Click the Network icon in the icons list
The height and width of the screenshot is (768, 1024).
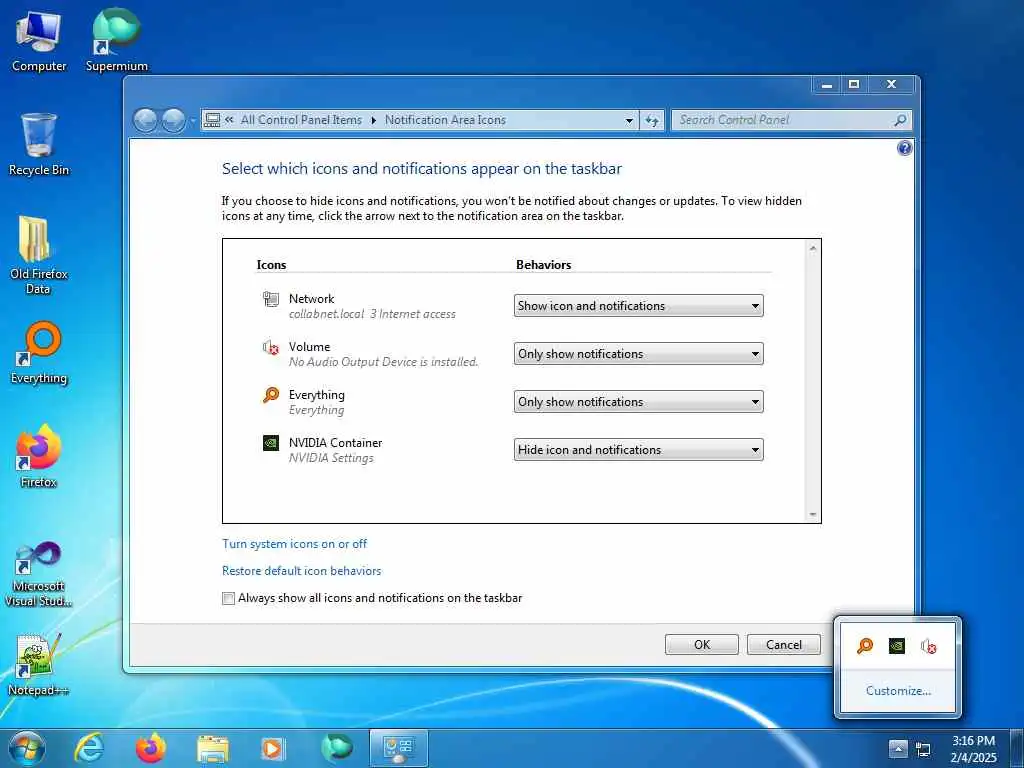[270, 299]
